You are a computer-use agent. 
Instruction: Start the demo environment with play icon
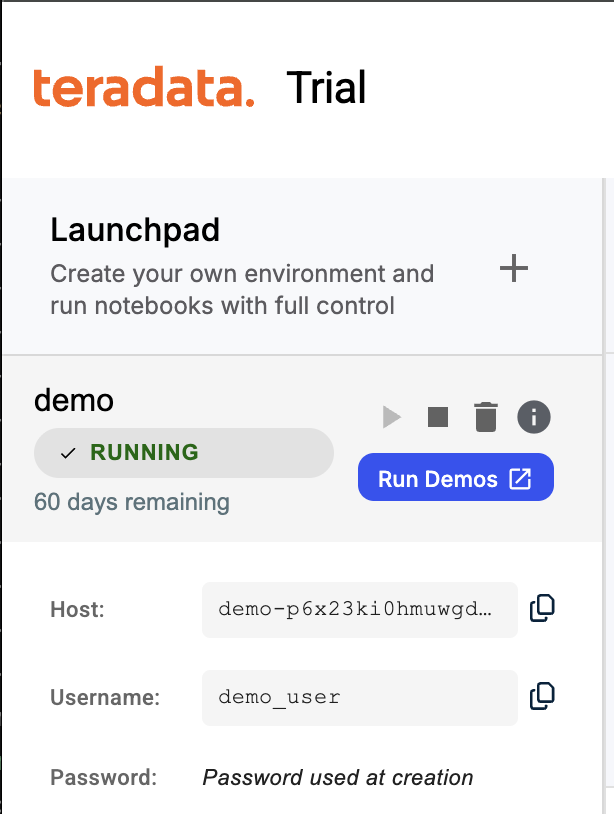pyautogui.click(x=392, y=417)
